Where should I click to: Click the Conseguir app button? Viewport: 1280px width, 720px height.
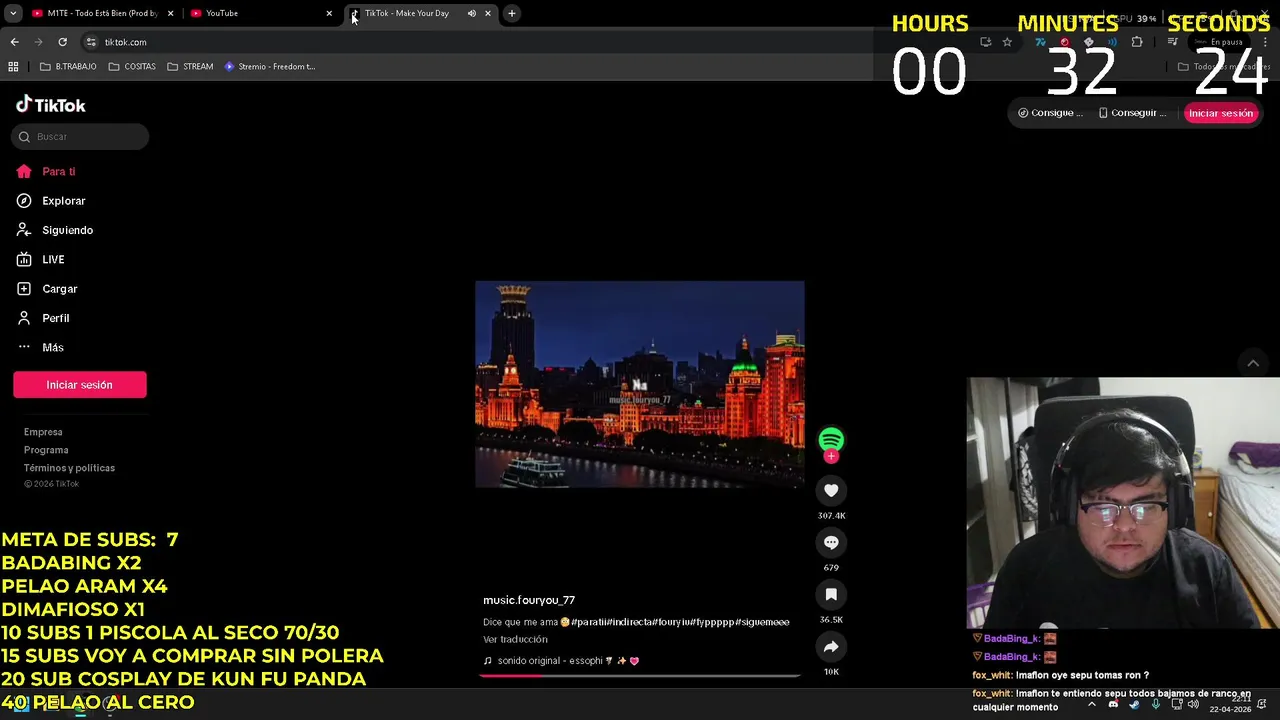1132,113
